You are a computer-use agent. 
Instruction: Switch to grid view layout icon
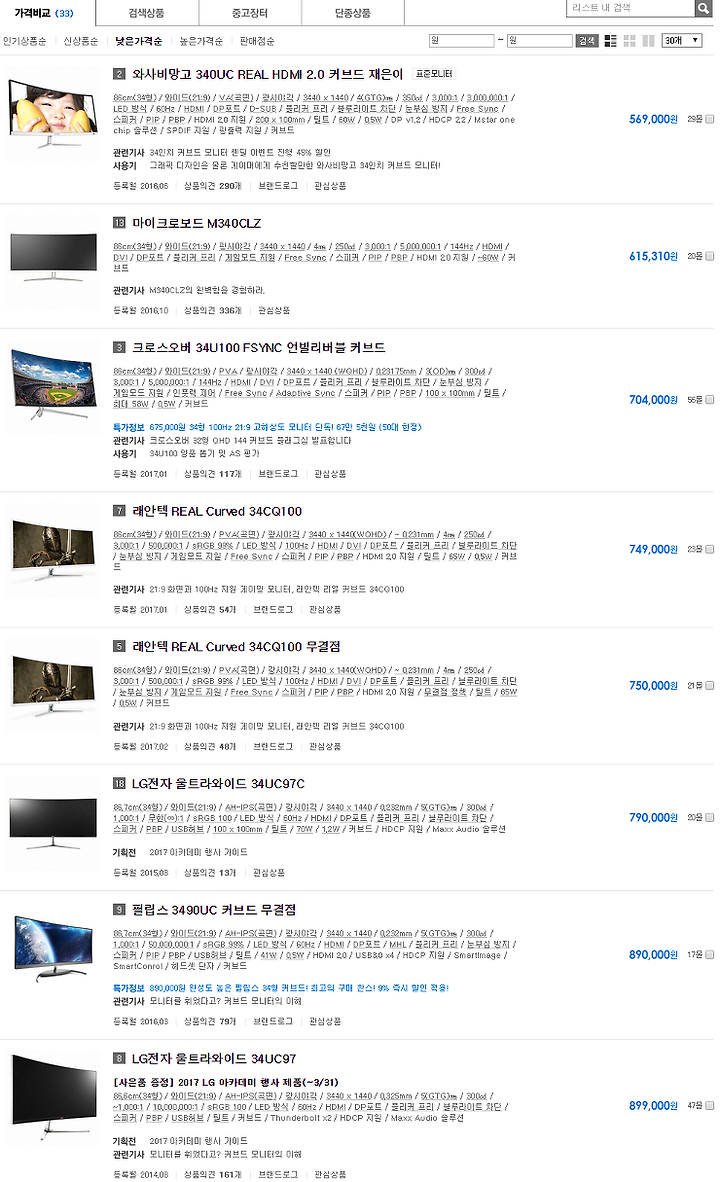pyautogui.click(x=630, y=41)
